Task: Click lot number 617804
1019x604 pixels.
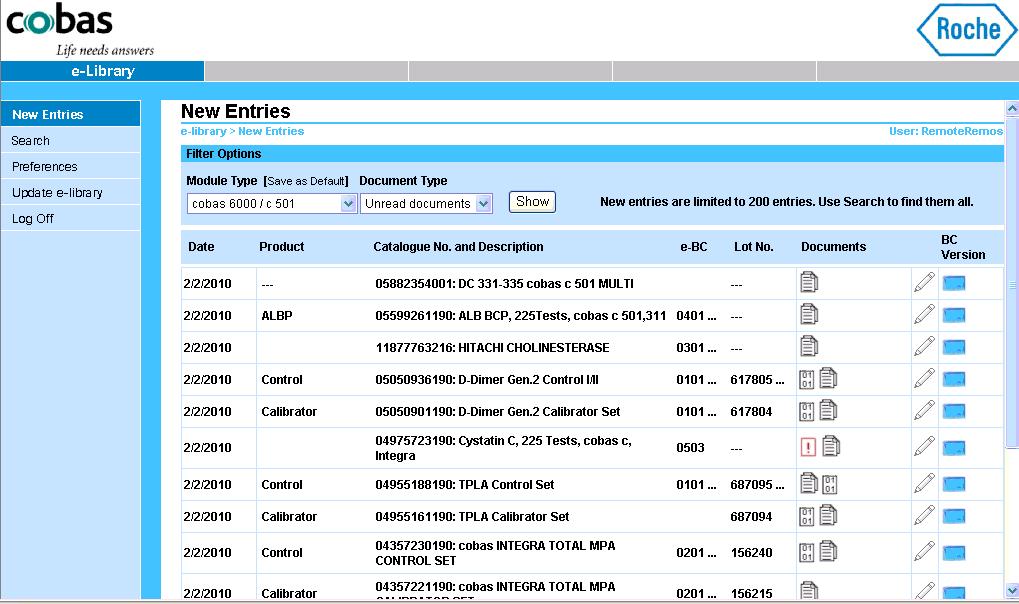Action: tap(751, 412)
